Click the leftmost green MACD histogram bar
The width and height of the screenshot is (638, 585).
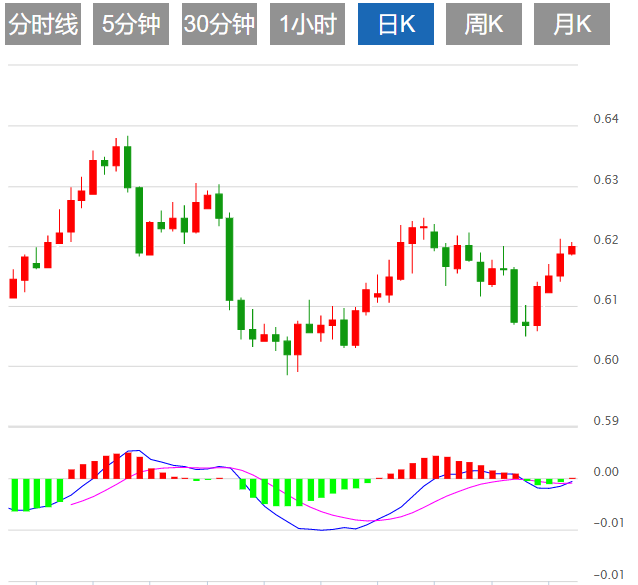[x=14, y=494]
